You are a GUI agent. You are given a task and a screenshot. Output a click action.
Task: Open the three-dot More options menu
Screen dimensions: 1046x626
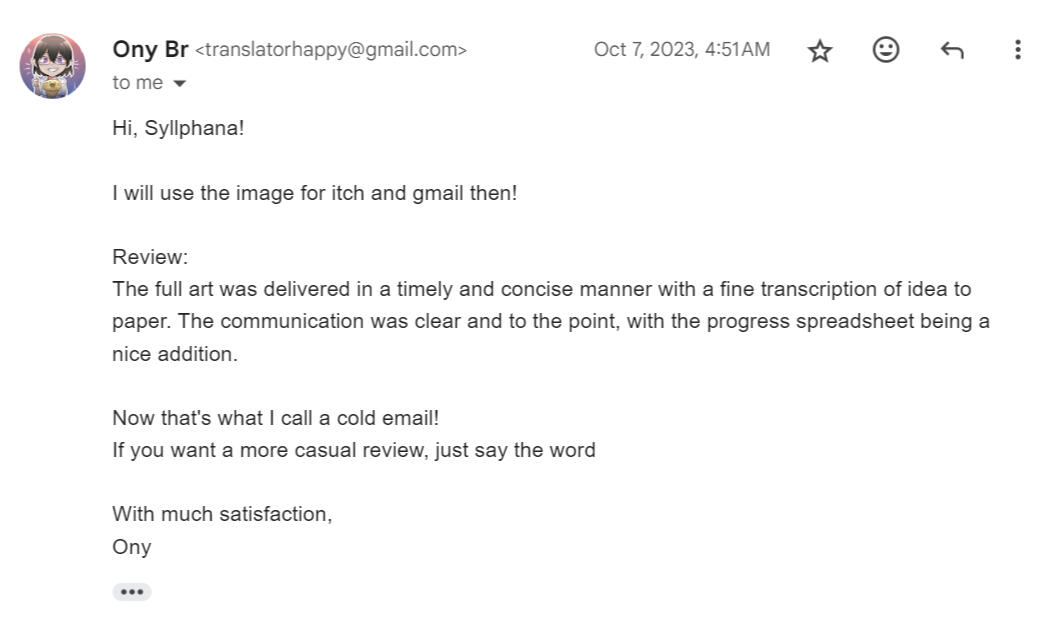click(x=1017, y=50)
